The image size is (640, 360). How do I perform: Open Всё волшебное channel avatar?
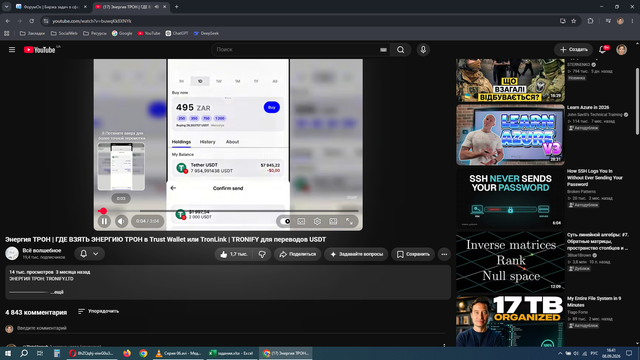(12, 253)
